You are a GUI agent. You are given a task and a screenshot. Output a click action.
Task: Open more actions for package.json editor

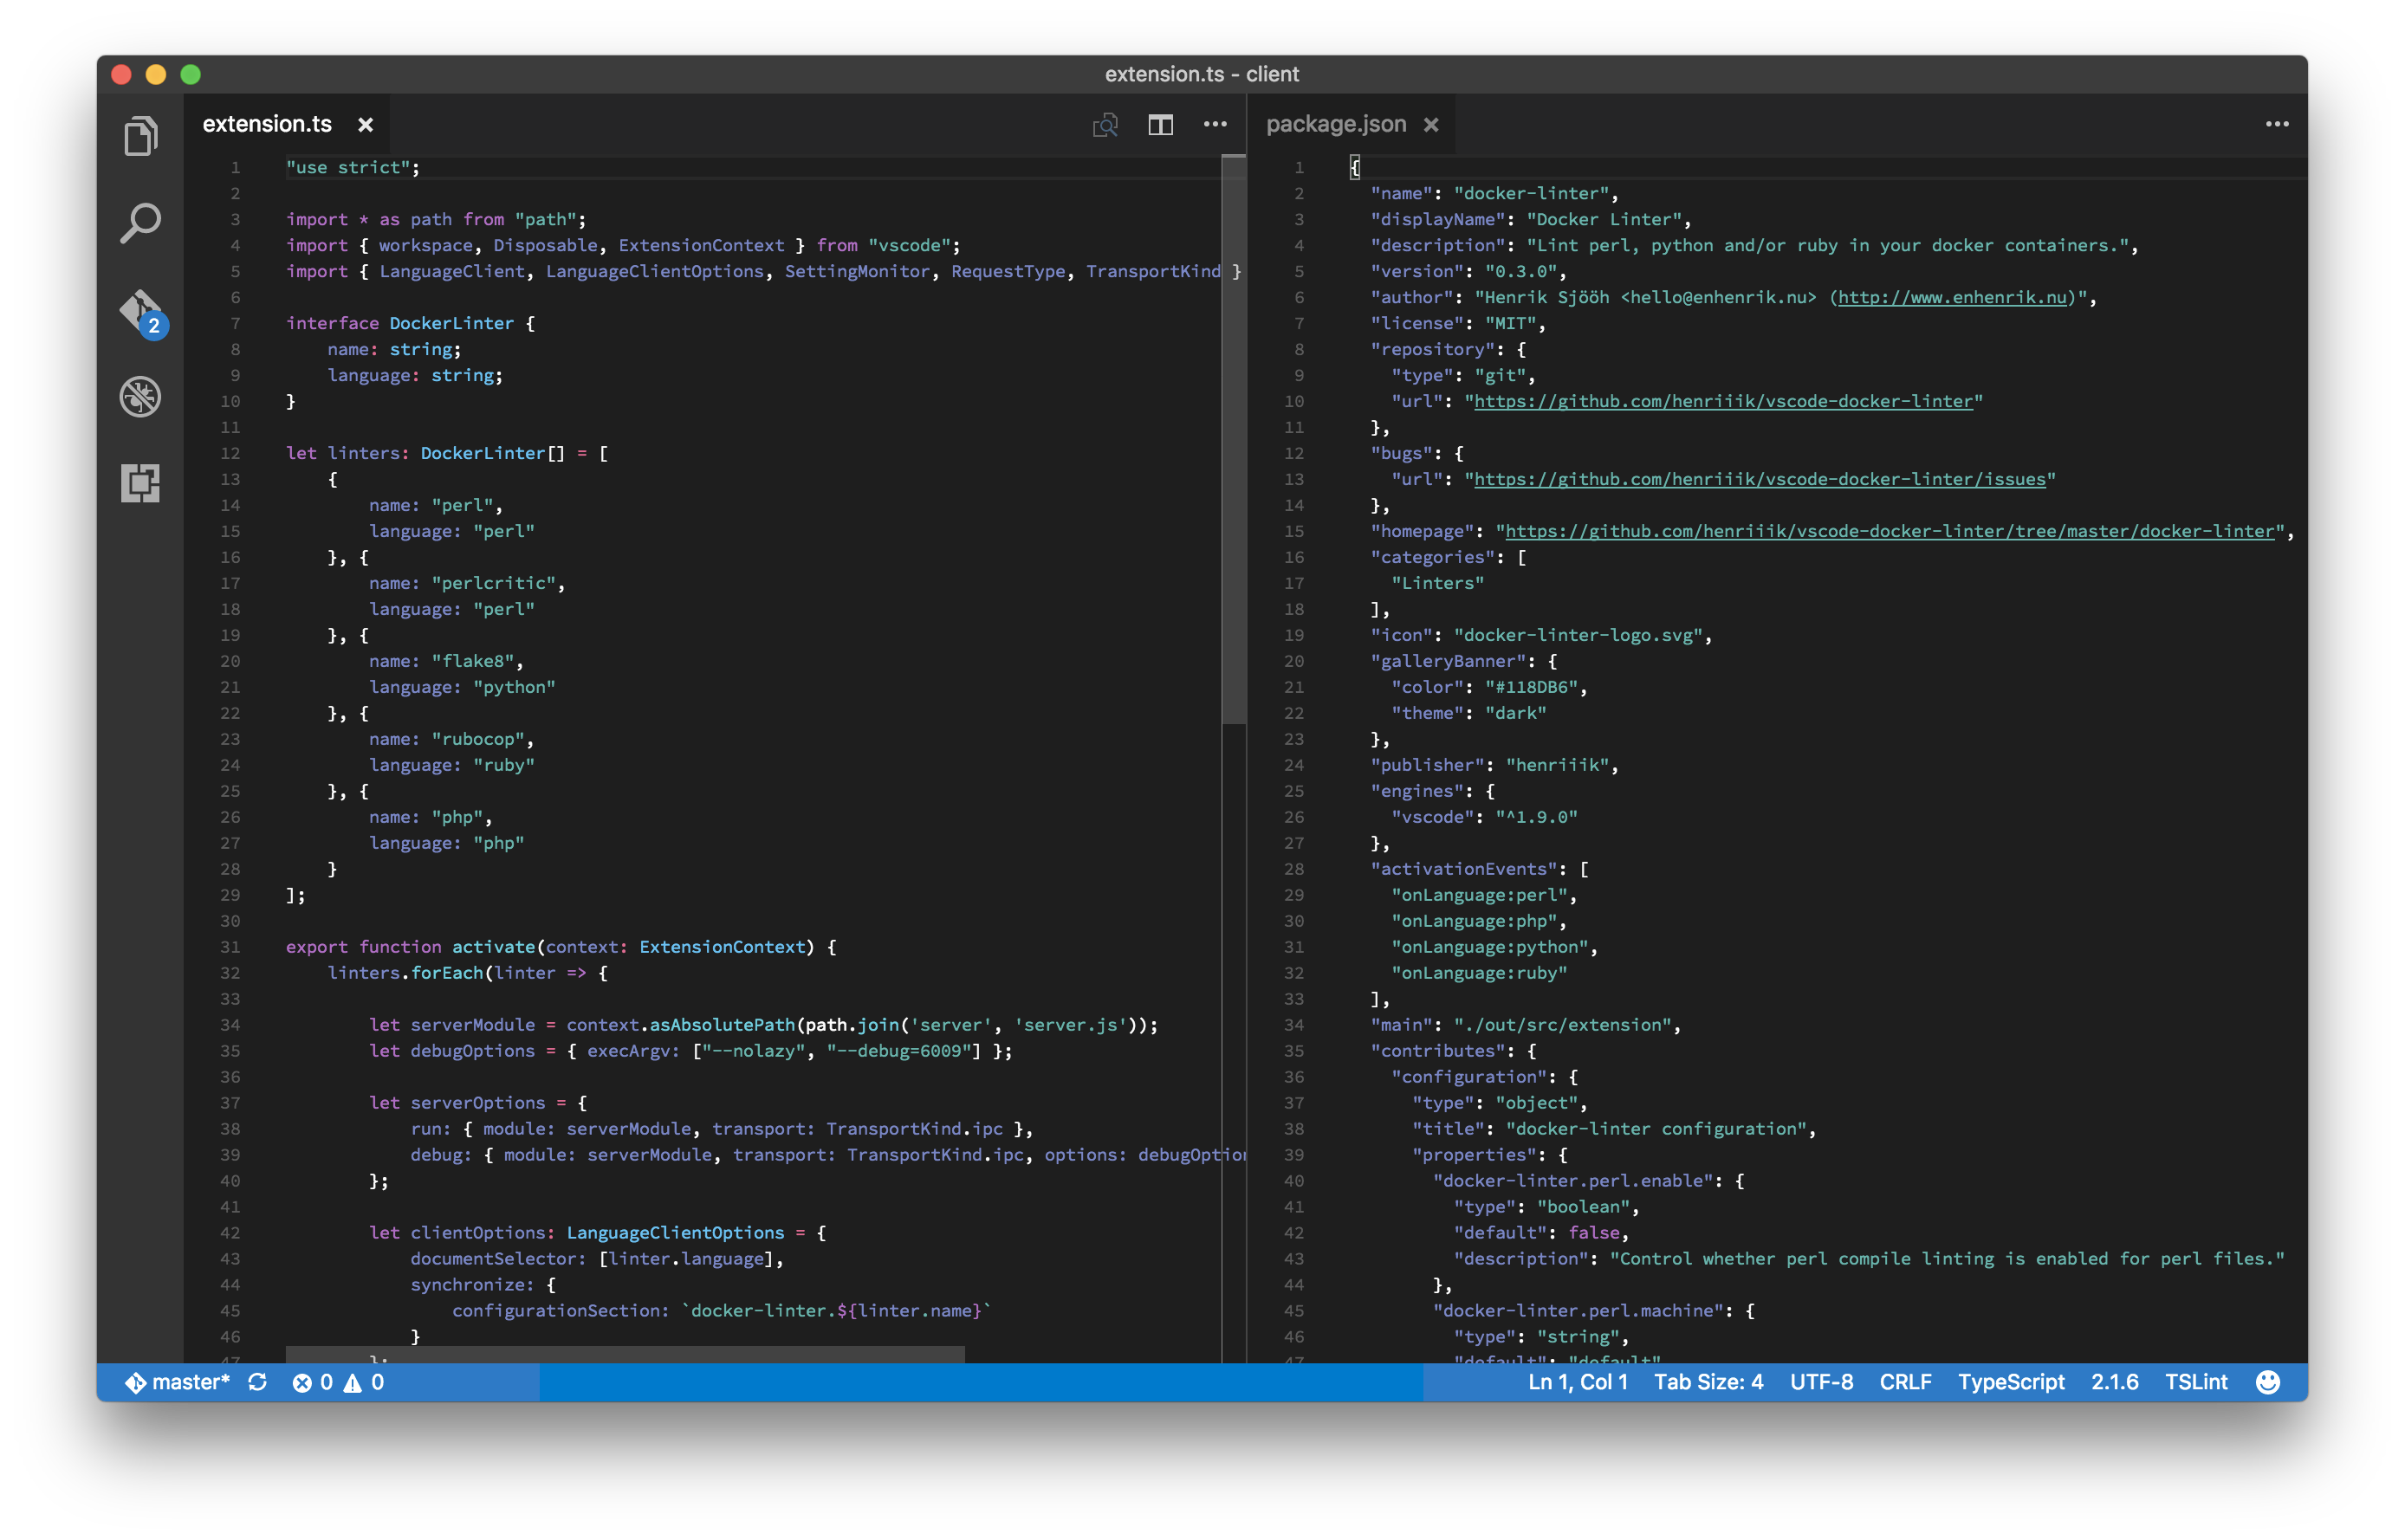tap(2277, 124)
